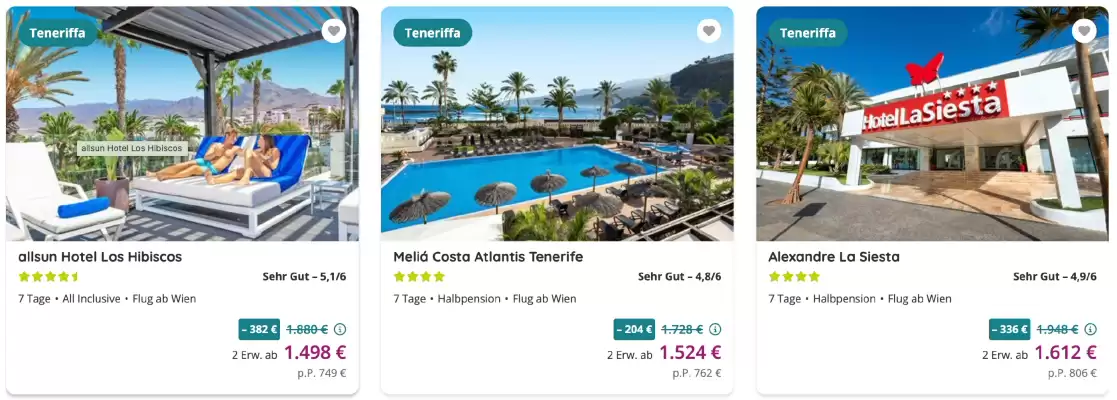This screenshot has height=400, width=1117.
Task: Click the star rating of allsun Hotel
Action: pyautogui.click(x=48, y=277)
